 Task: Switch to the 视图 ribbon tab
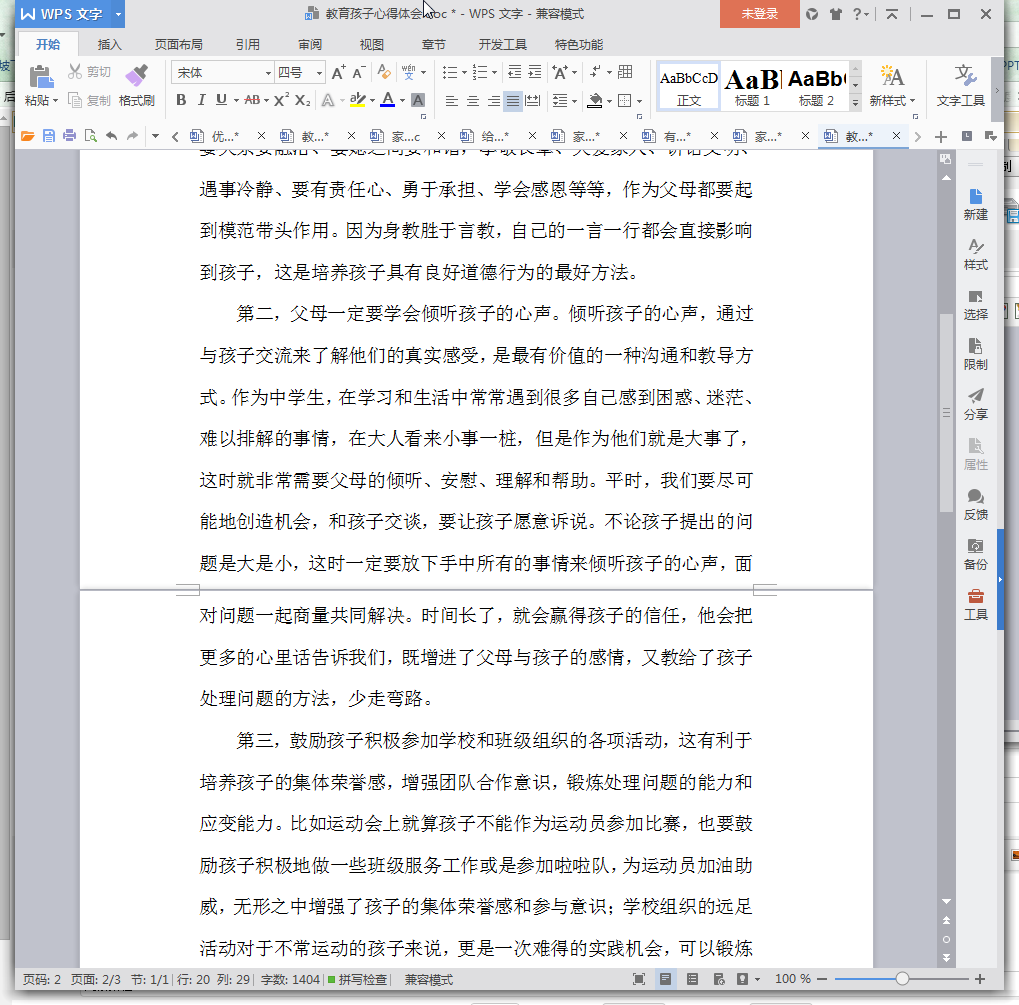click(372, 44)
